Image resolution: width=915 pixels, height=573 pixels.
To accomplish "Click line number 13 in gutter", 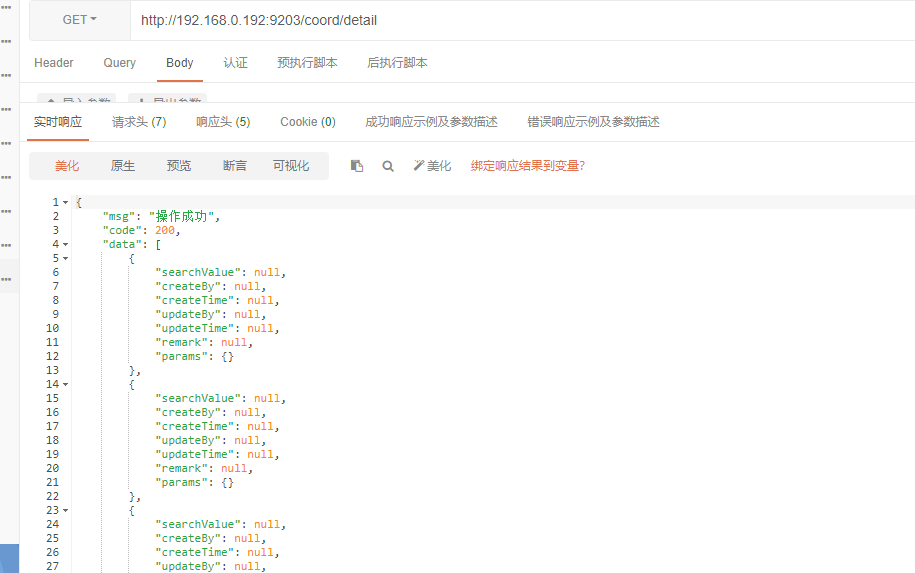I will 53,371.
